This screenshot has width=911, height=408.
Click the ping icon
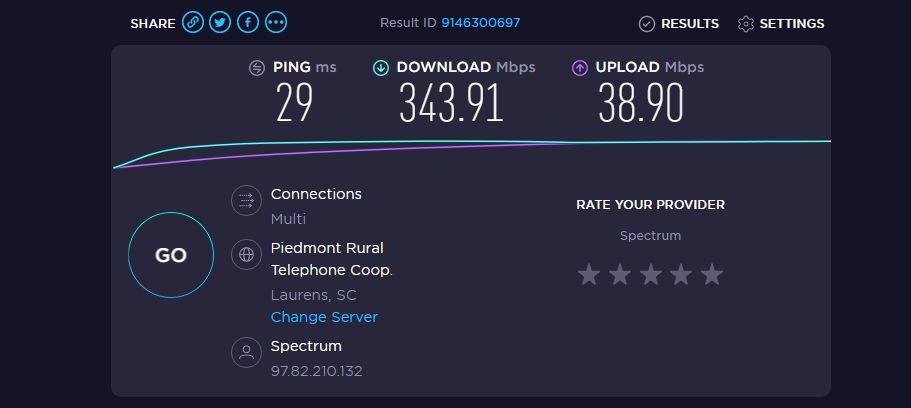coord(257,68)
